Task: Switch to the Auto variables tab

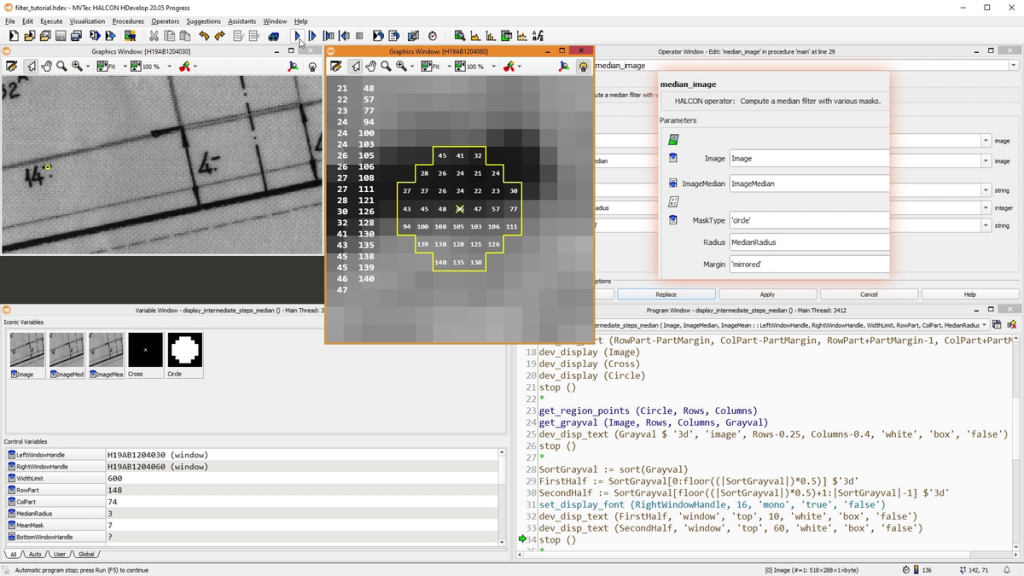Action: click(x=35, y=554)
